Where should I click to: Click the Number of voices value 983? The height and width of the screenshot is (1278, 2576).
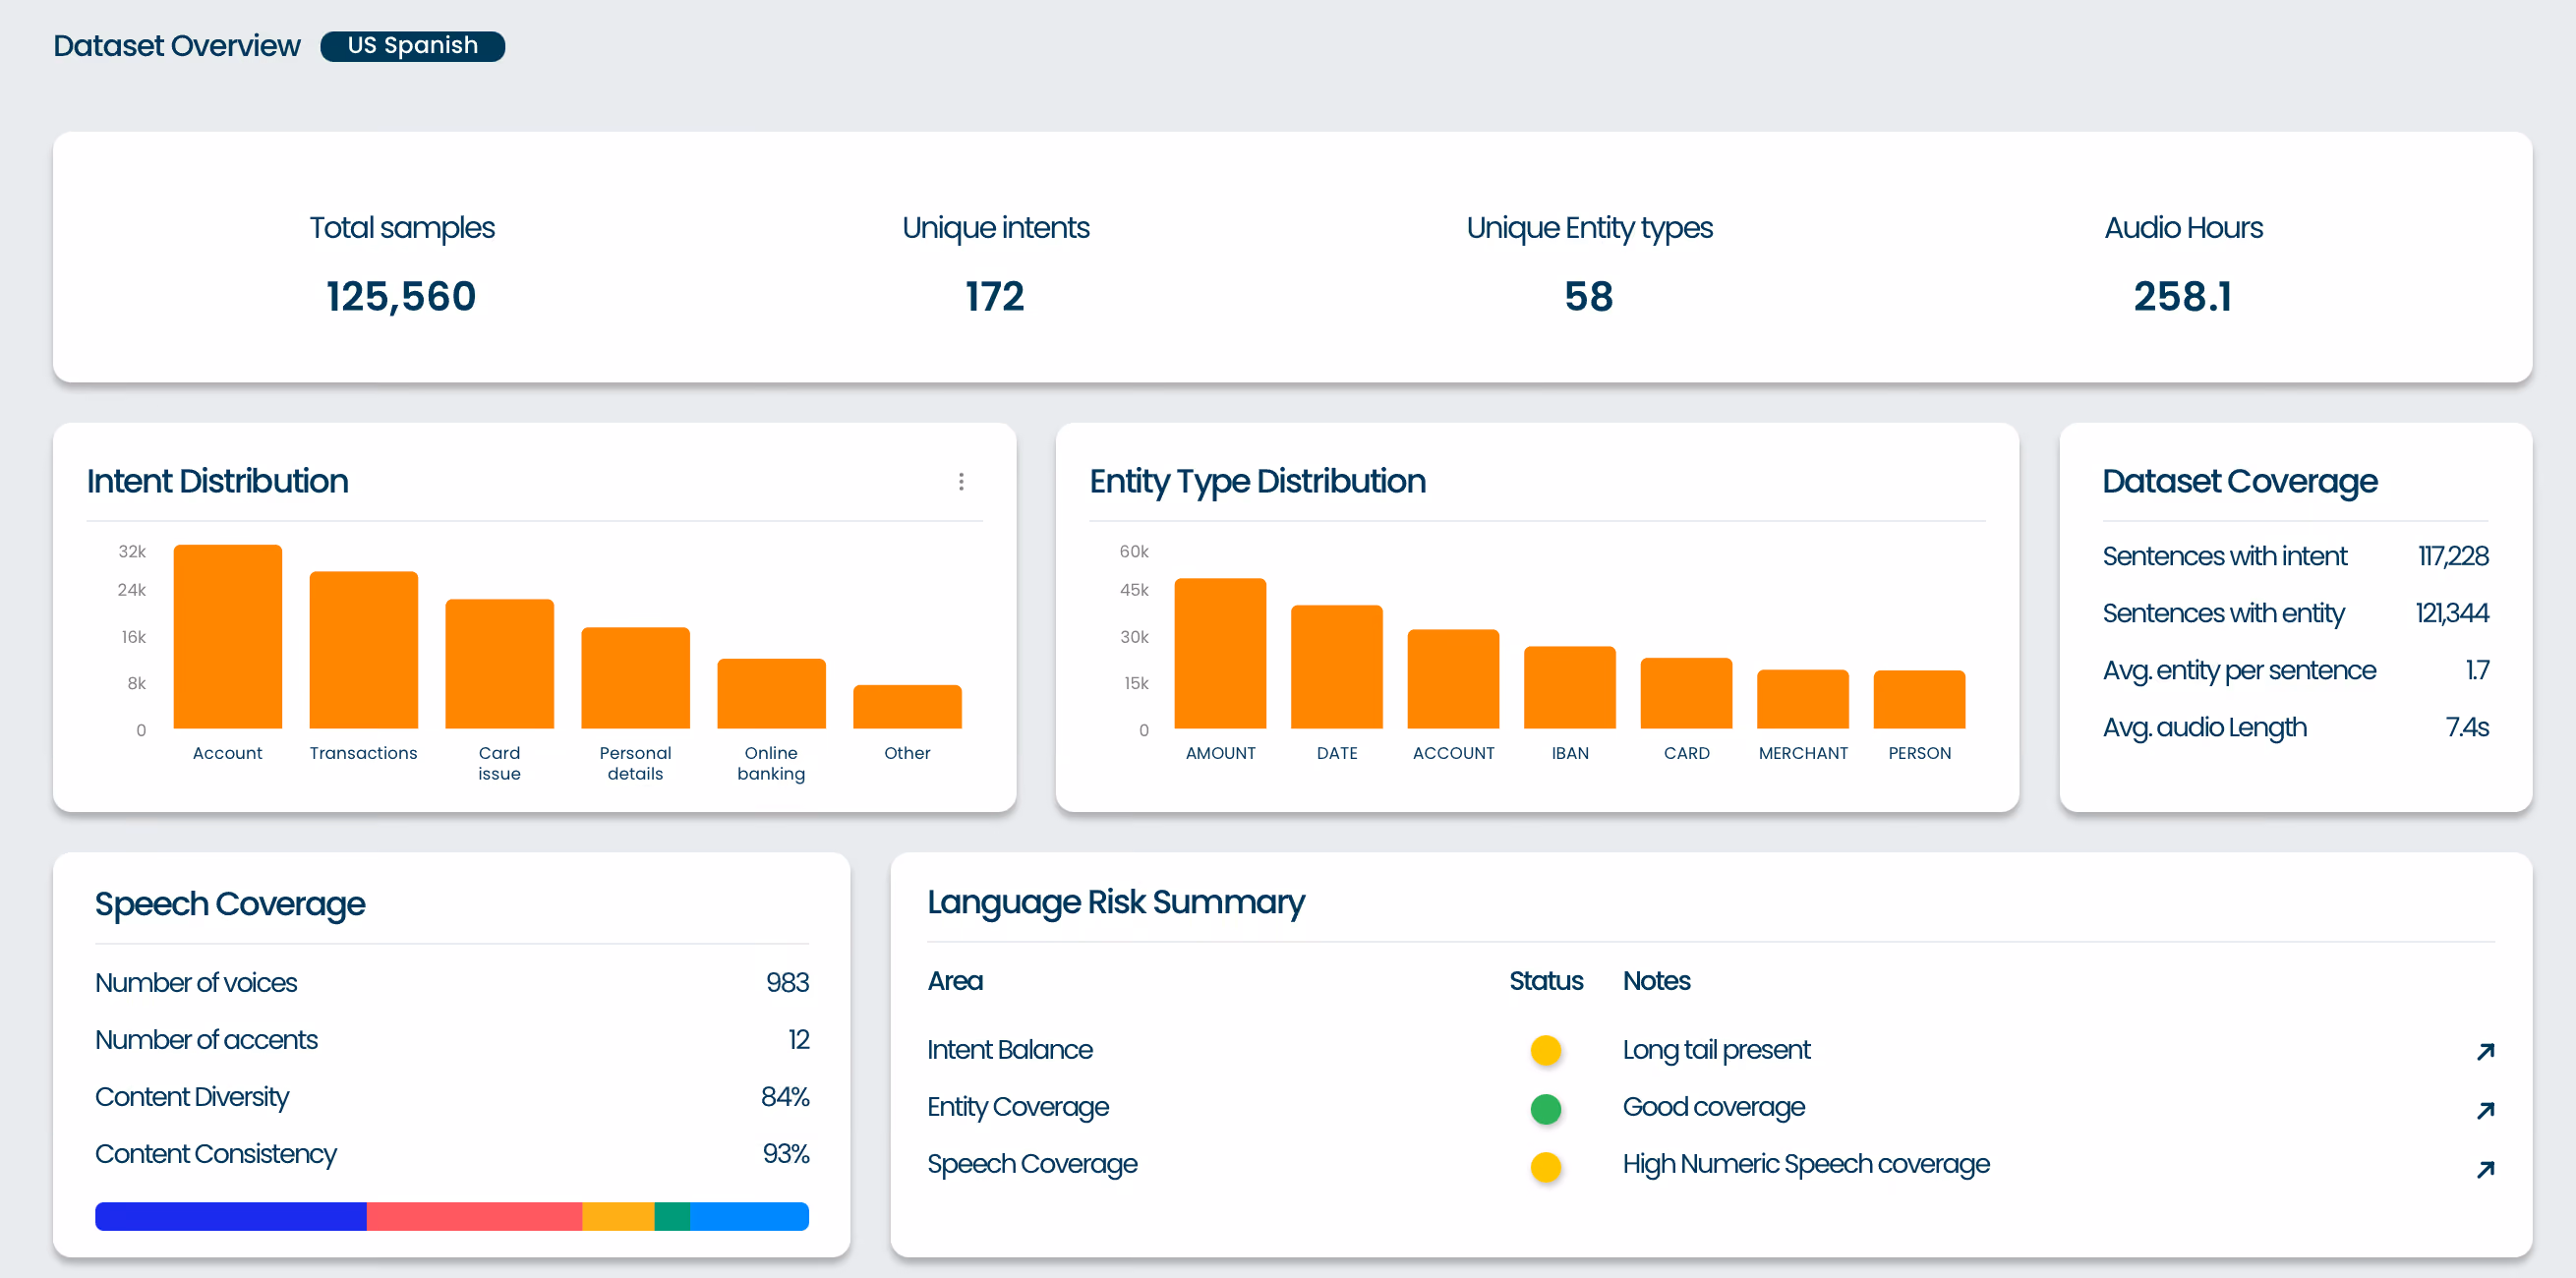787,983
